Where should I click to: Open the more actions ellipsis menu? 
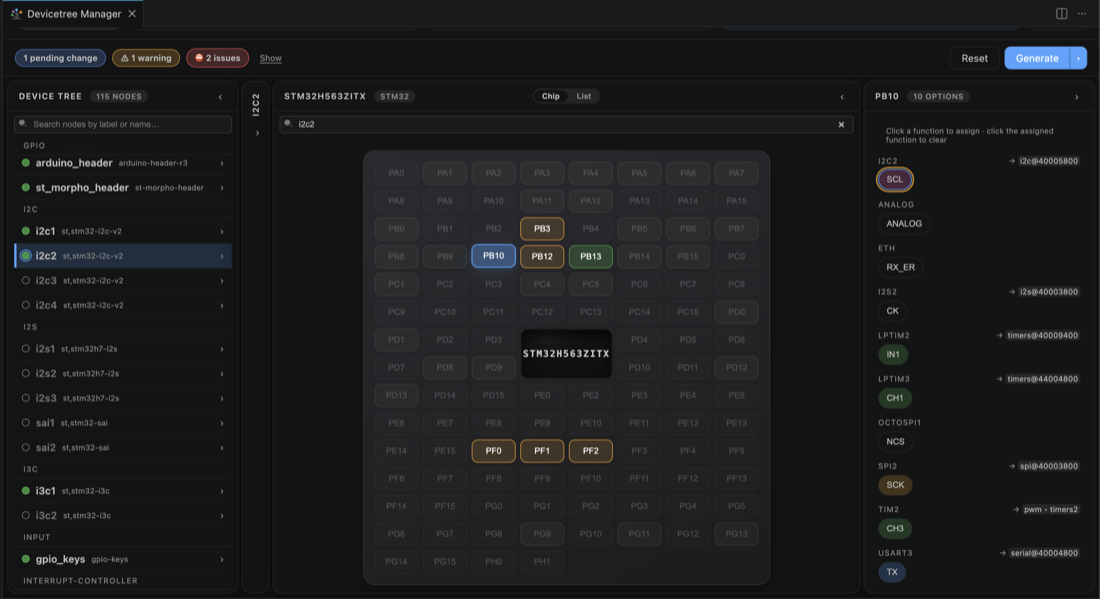pyautogui.click(x=1082, y=13)
